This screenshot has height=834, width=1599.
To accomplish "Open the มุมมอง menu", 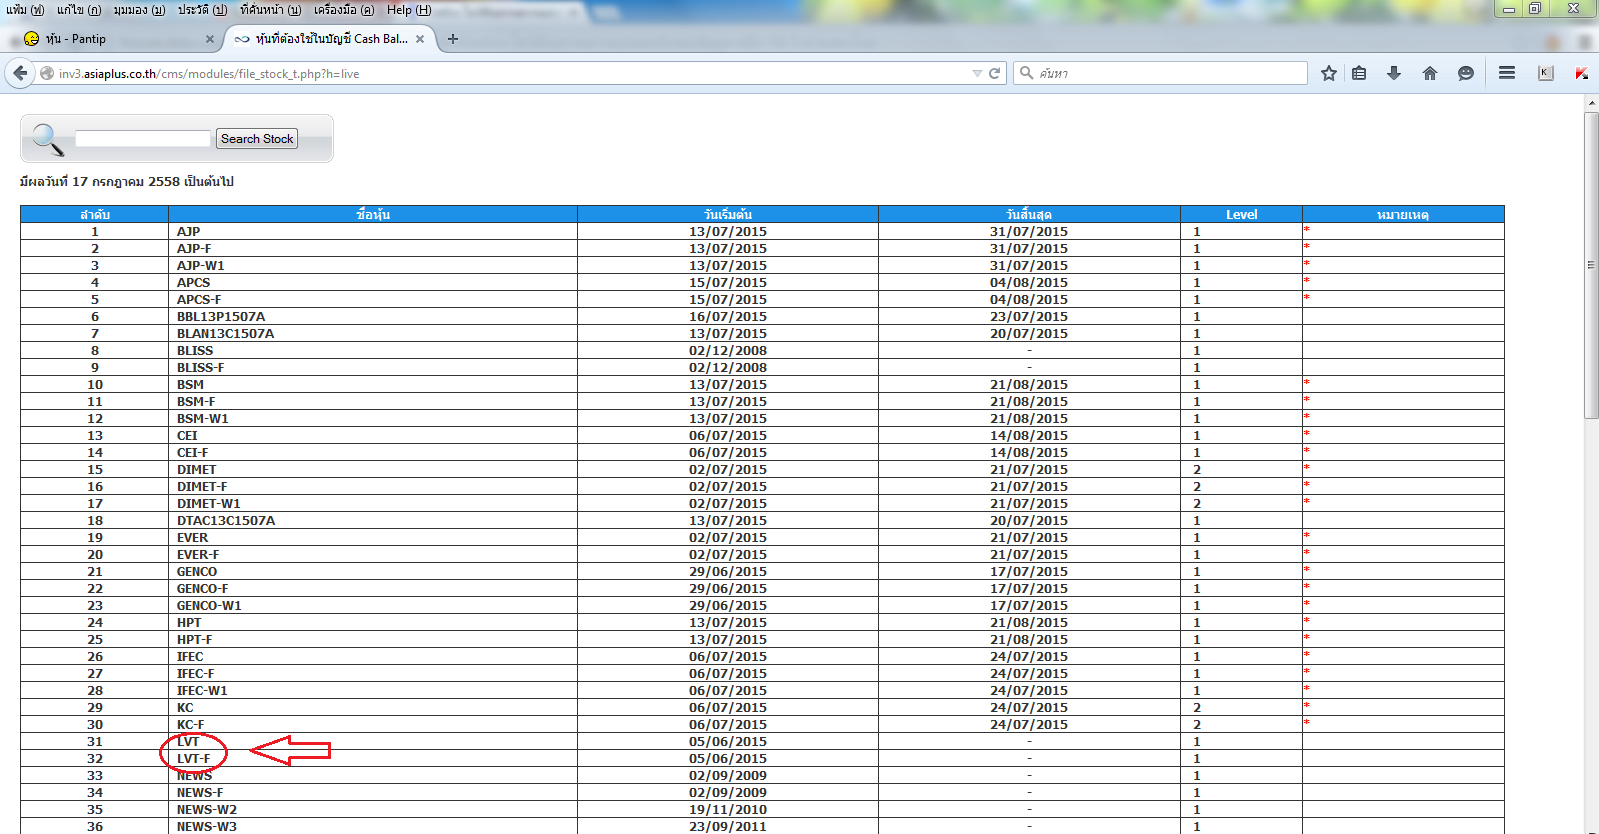I will point(139,10).
